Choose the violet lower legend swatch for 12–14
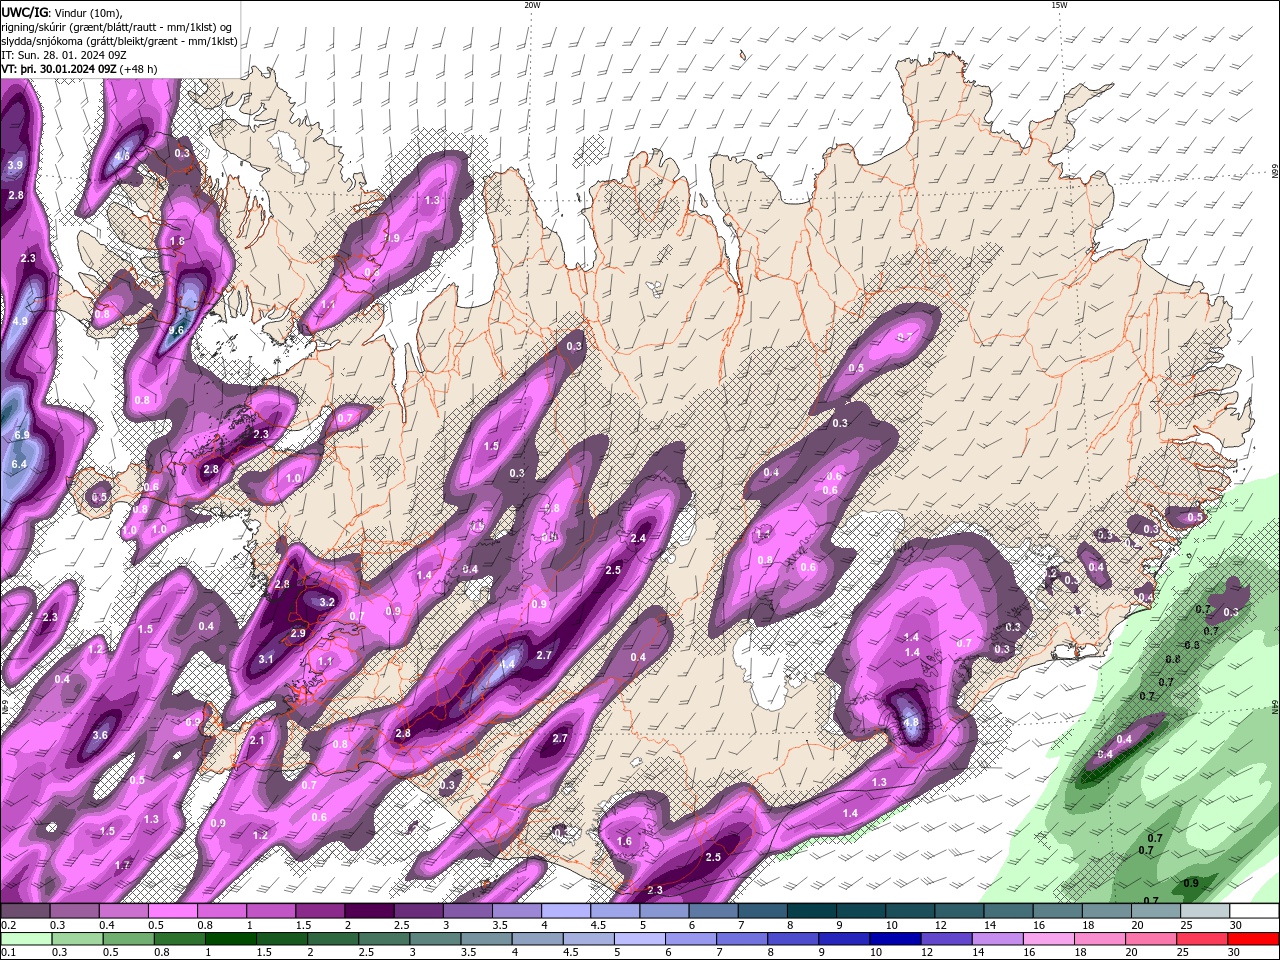 tap(945, 939)
